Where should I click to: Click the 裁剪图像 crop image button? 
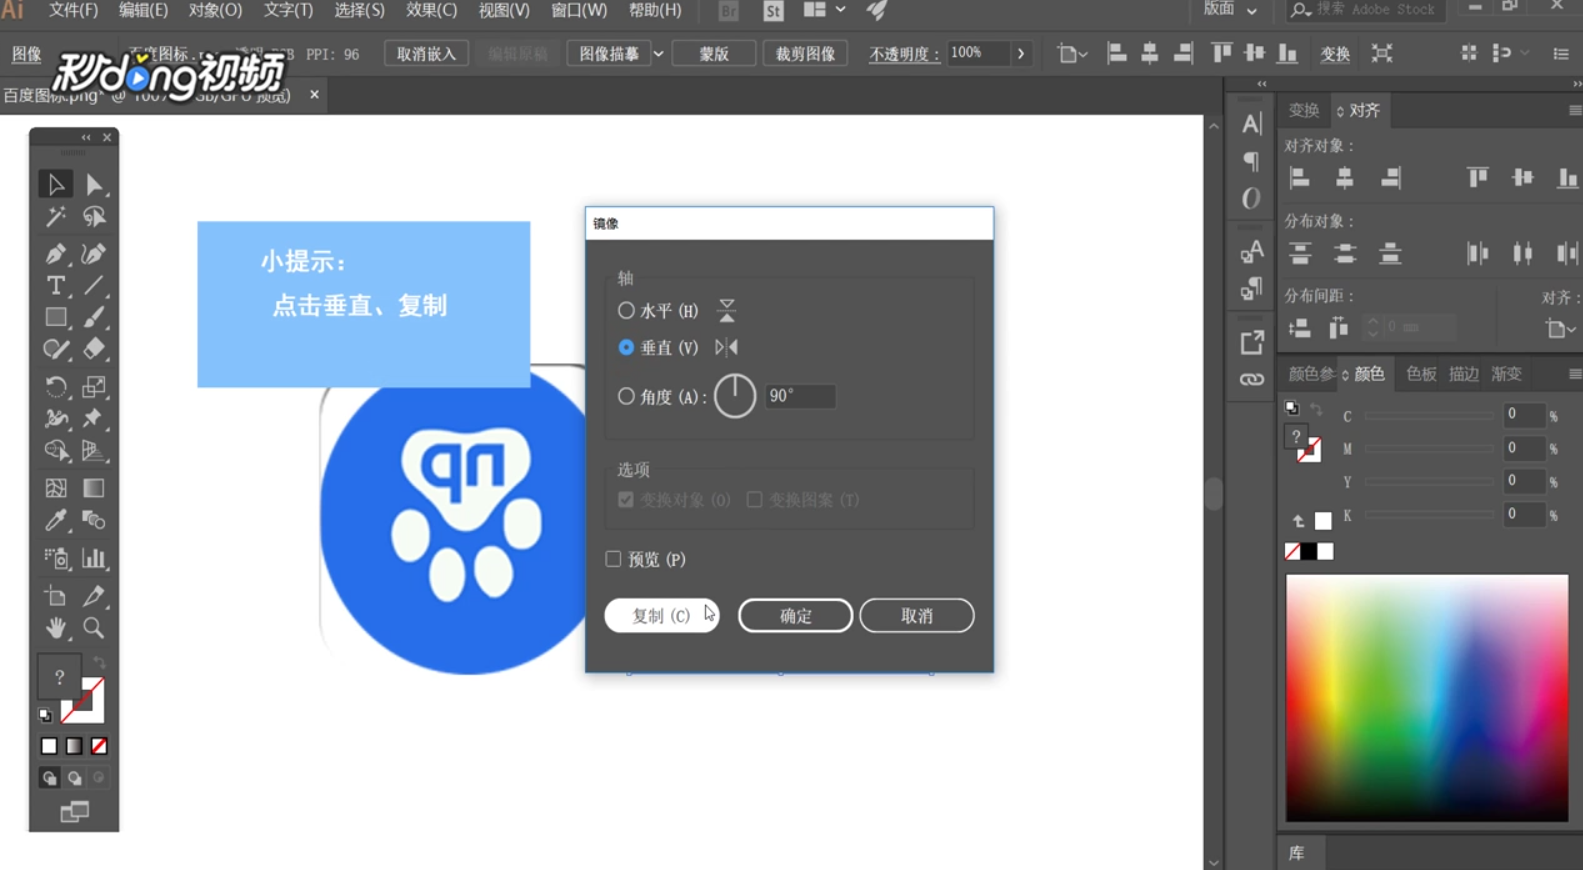[x=805, y=54]
